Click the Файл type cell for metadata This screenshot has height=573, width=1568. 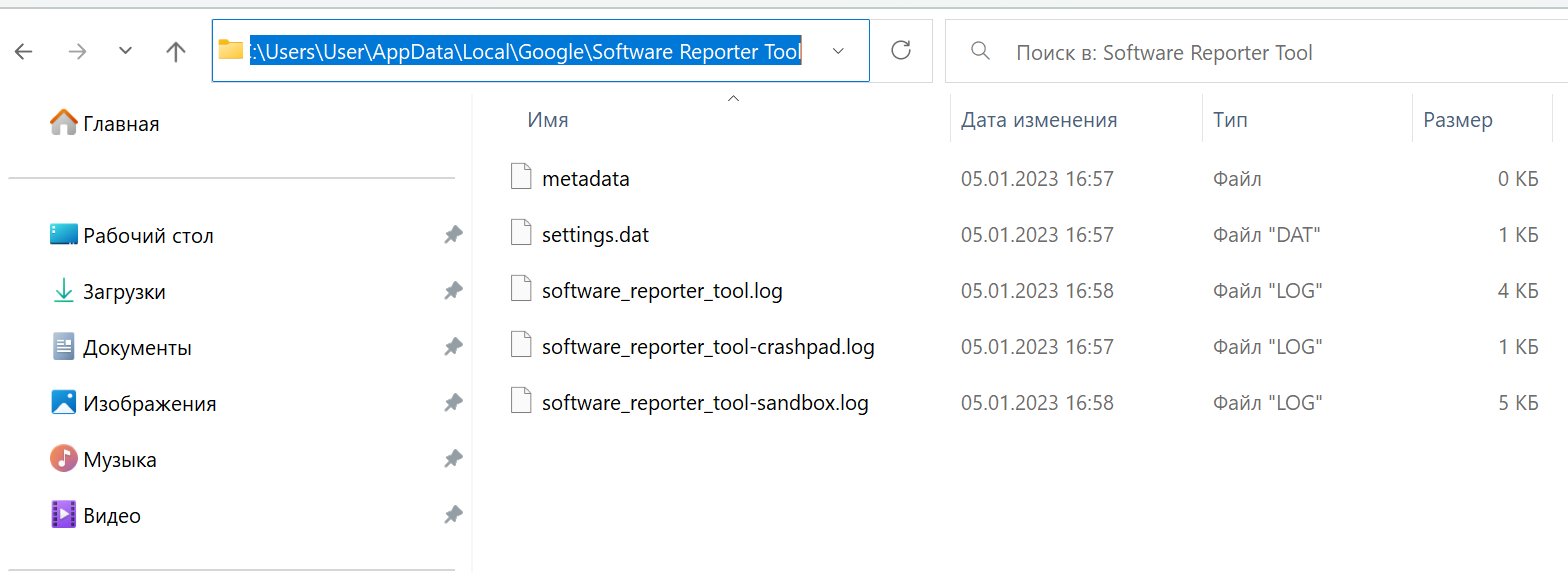[x=1237, y=179]
